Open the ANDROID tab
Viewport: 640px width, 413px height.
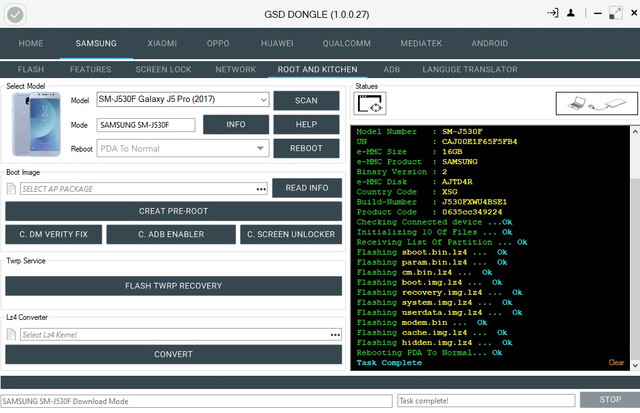click(x=490, y=43)
